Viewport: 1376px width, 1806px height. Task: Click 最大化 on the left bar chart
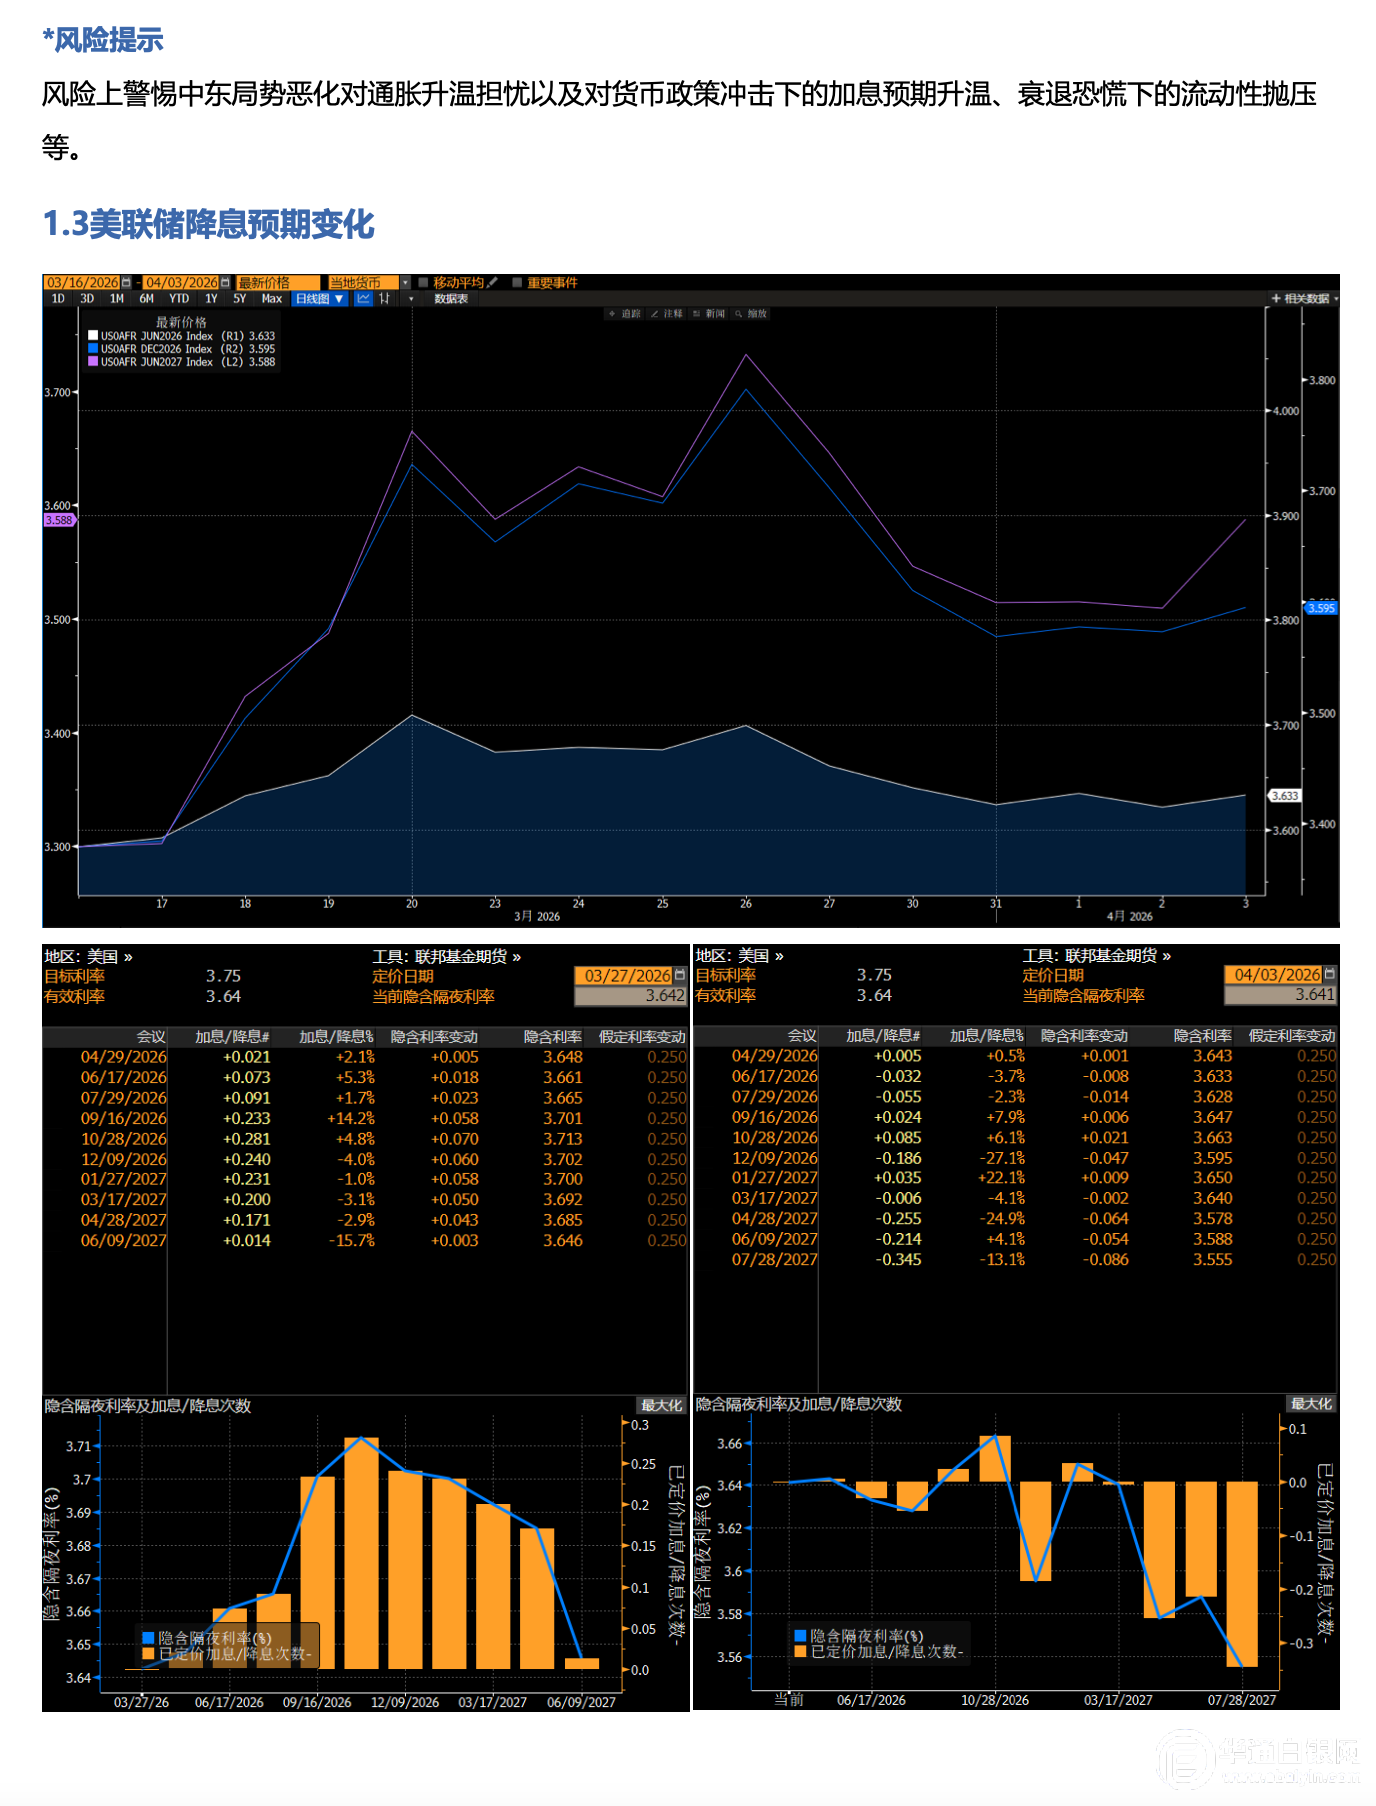tap(661, 1405)
